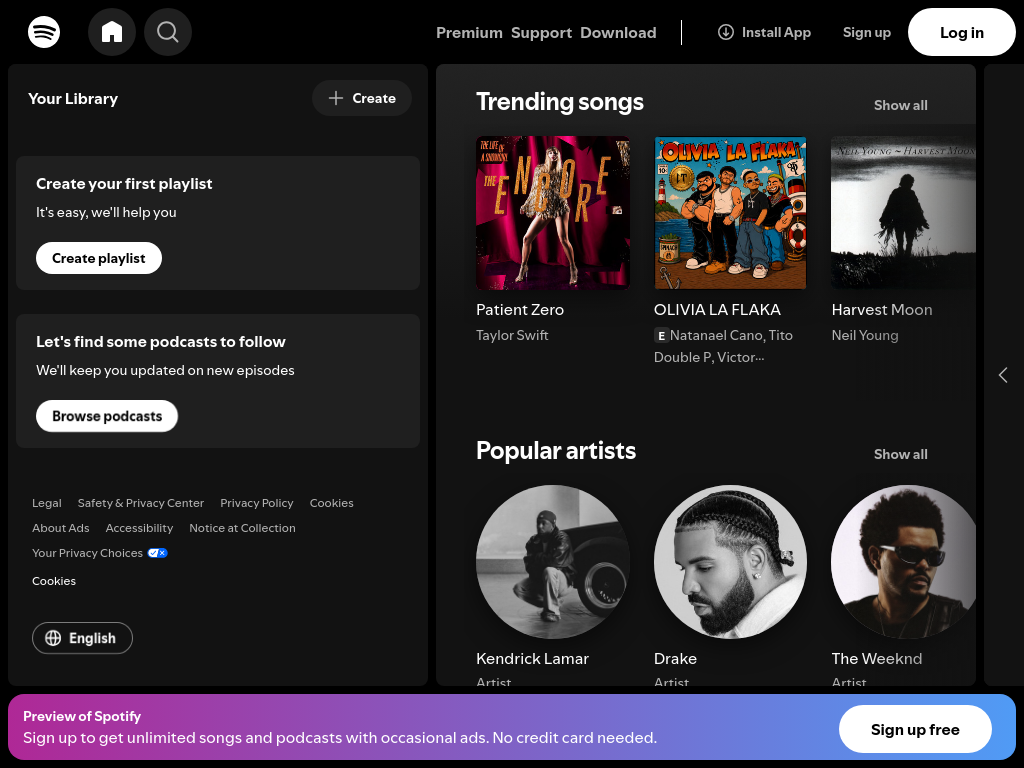
Task: Show all Trending songs
Action: (901, 105)
